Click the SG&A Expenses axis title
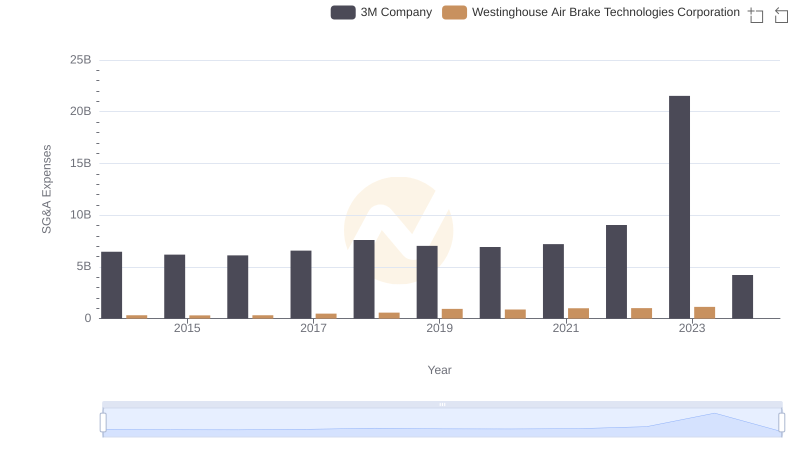The height and width of the screenshot is (461, 800). (46, 189)
